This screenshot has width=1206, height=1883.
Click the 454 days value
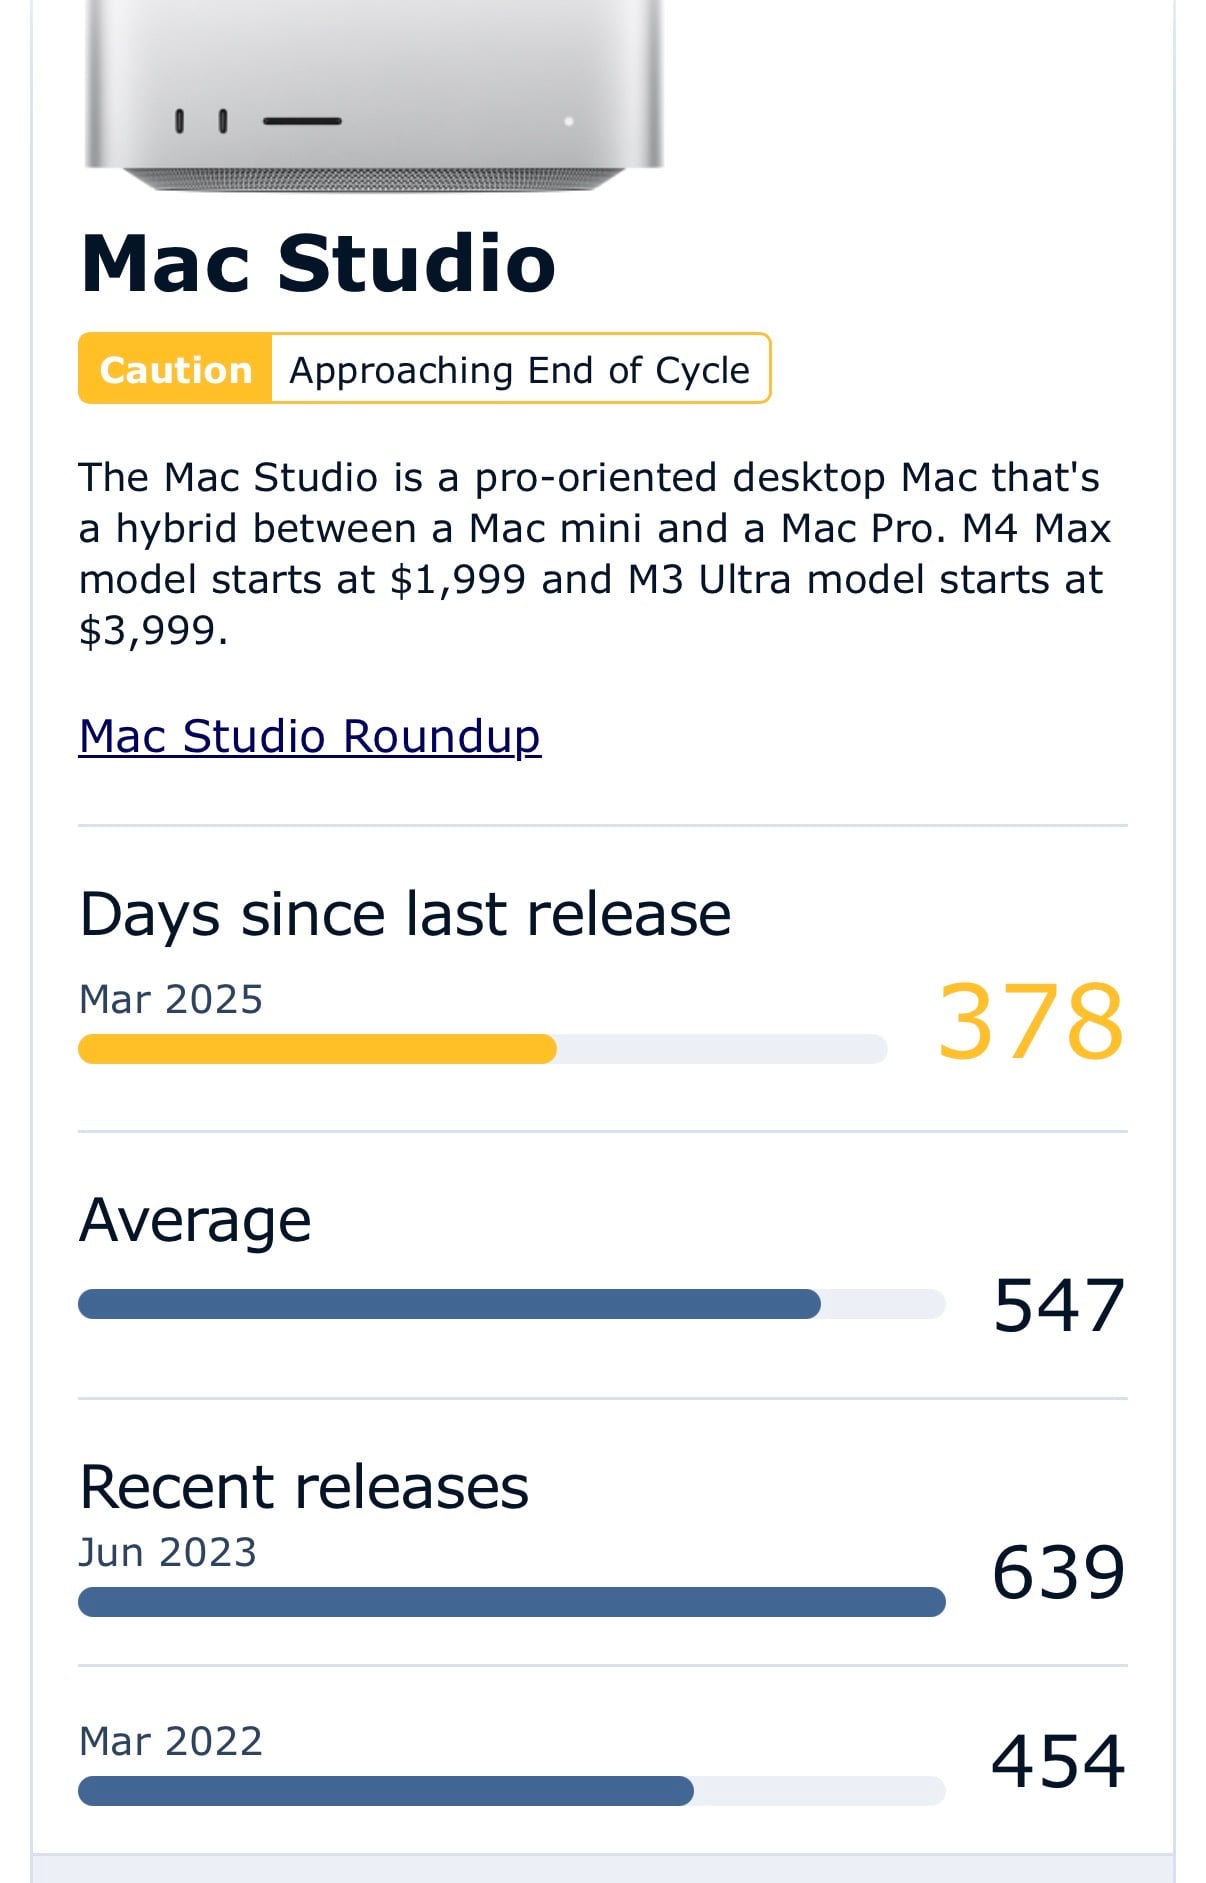click(1059, 1761)
